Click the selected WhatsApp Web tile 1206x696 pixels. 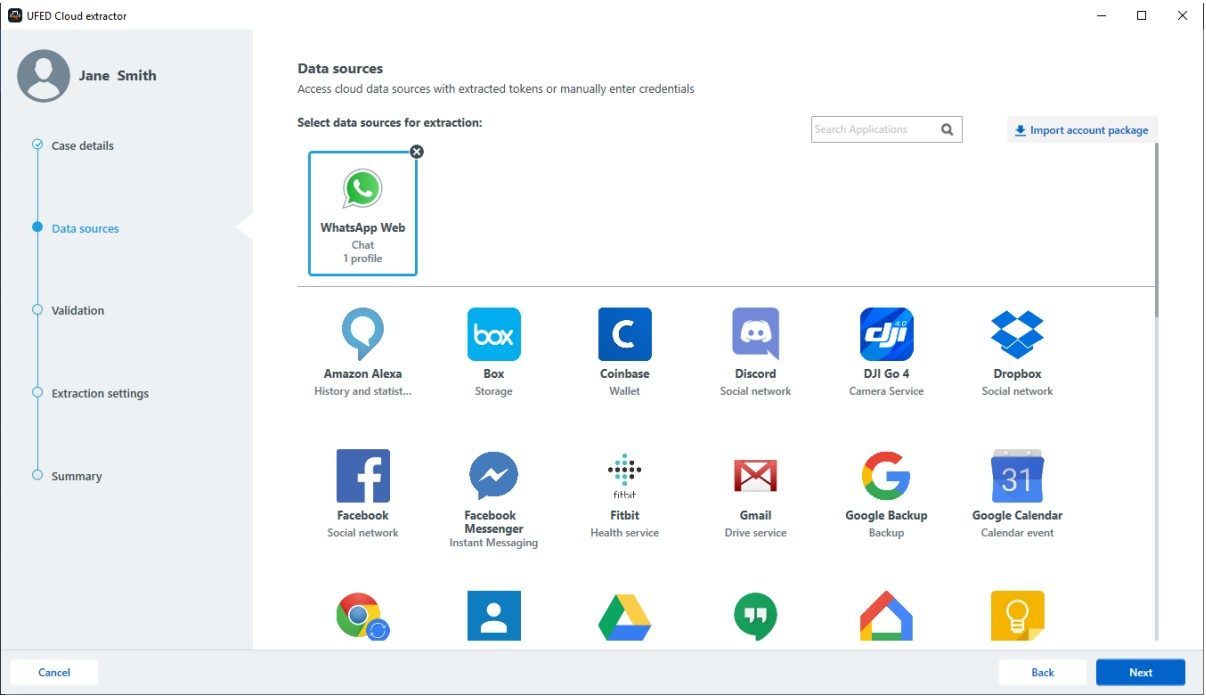(363, 214)
